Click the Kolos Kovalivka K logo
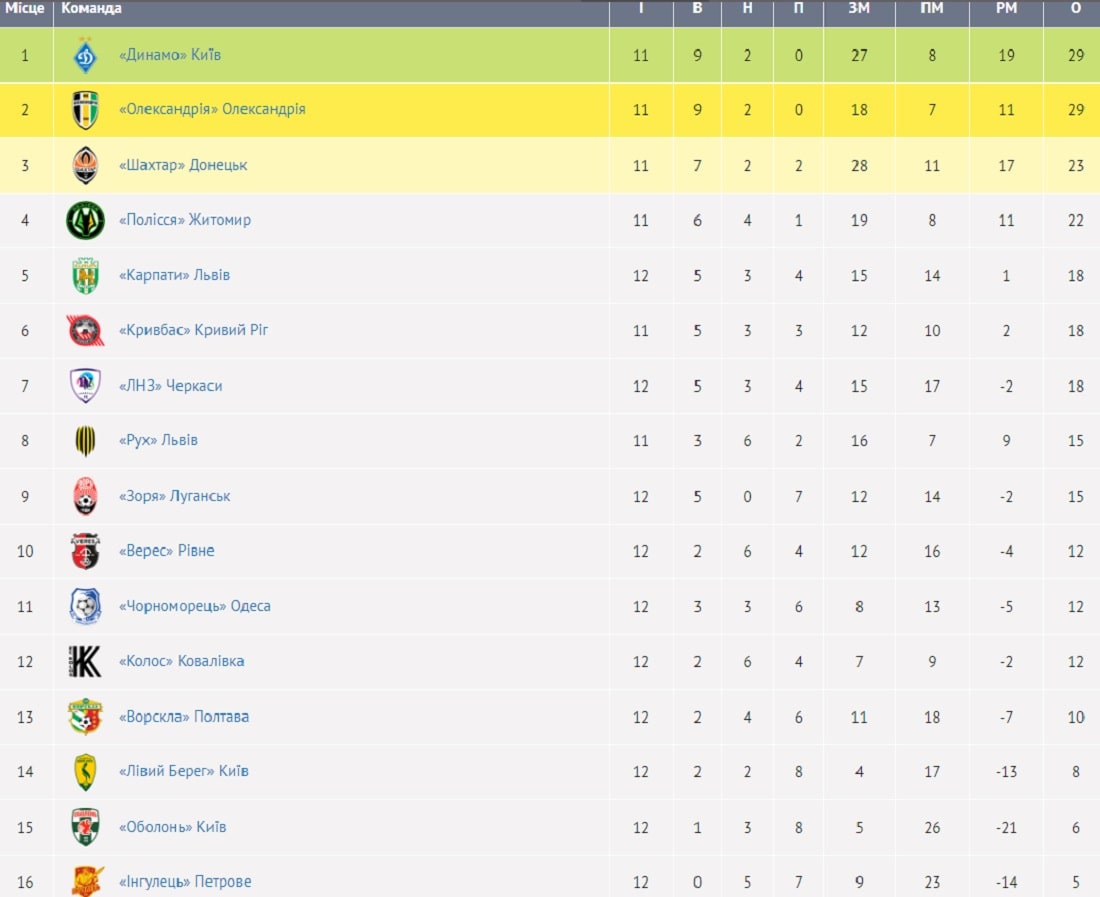 pos(86,661)
